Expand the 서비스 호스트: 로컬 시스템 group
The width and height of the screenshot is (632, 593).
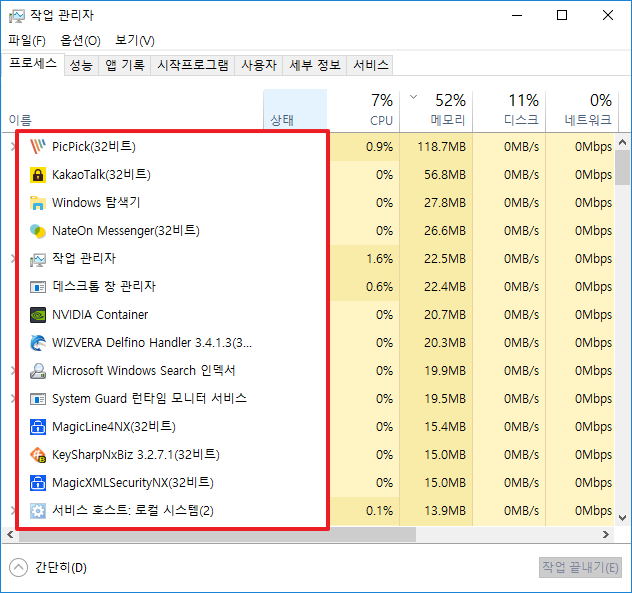click(x=13, y=511)
